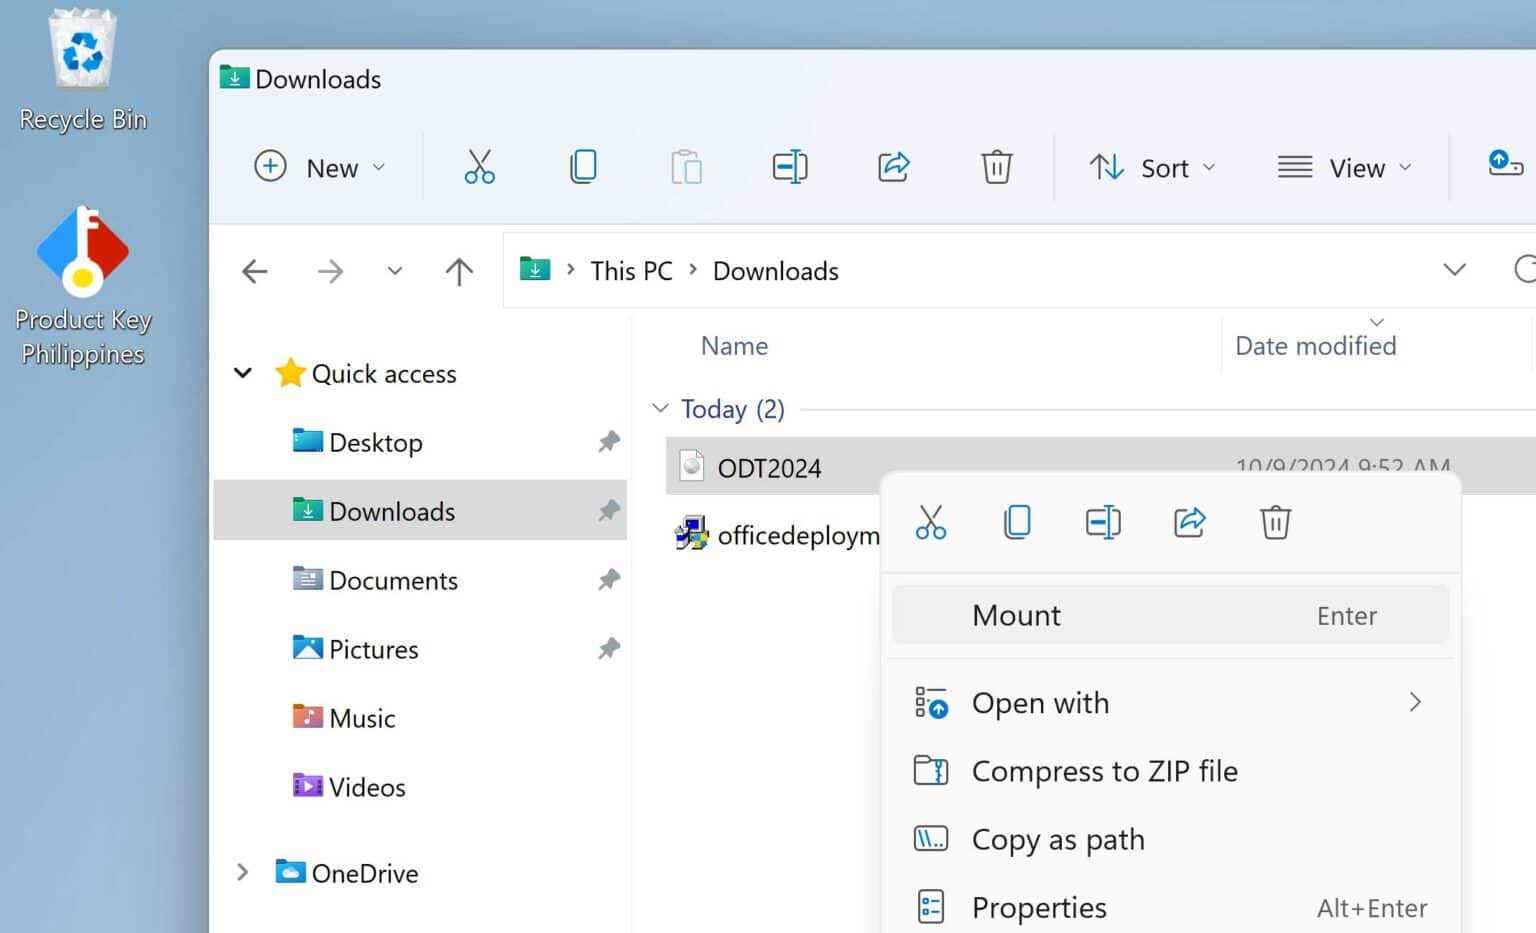Screen dimensions: 1536x933
Task: Expand the Open with submenu arrow
Action: click(x=1415, y=702)
